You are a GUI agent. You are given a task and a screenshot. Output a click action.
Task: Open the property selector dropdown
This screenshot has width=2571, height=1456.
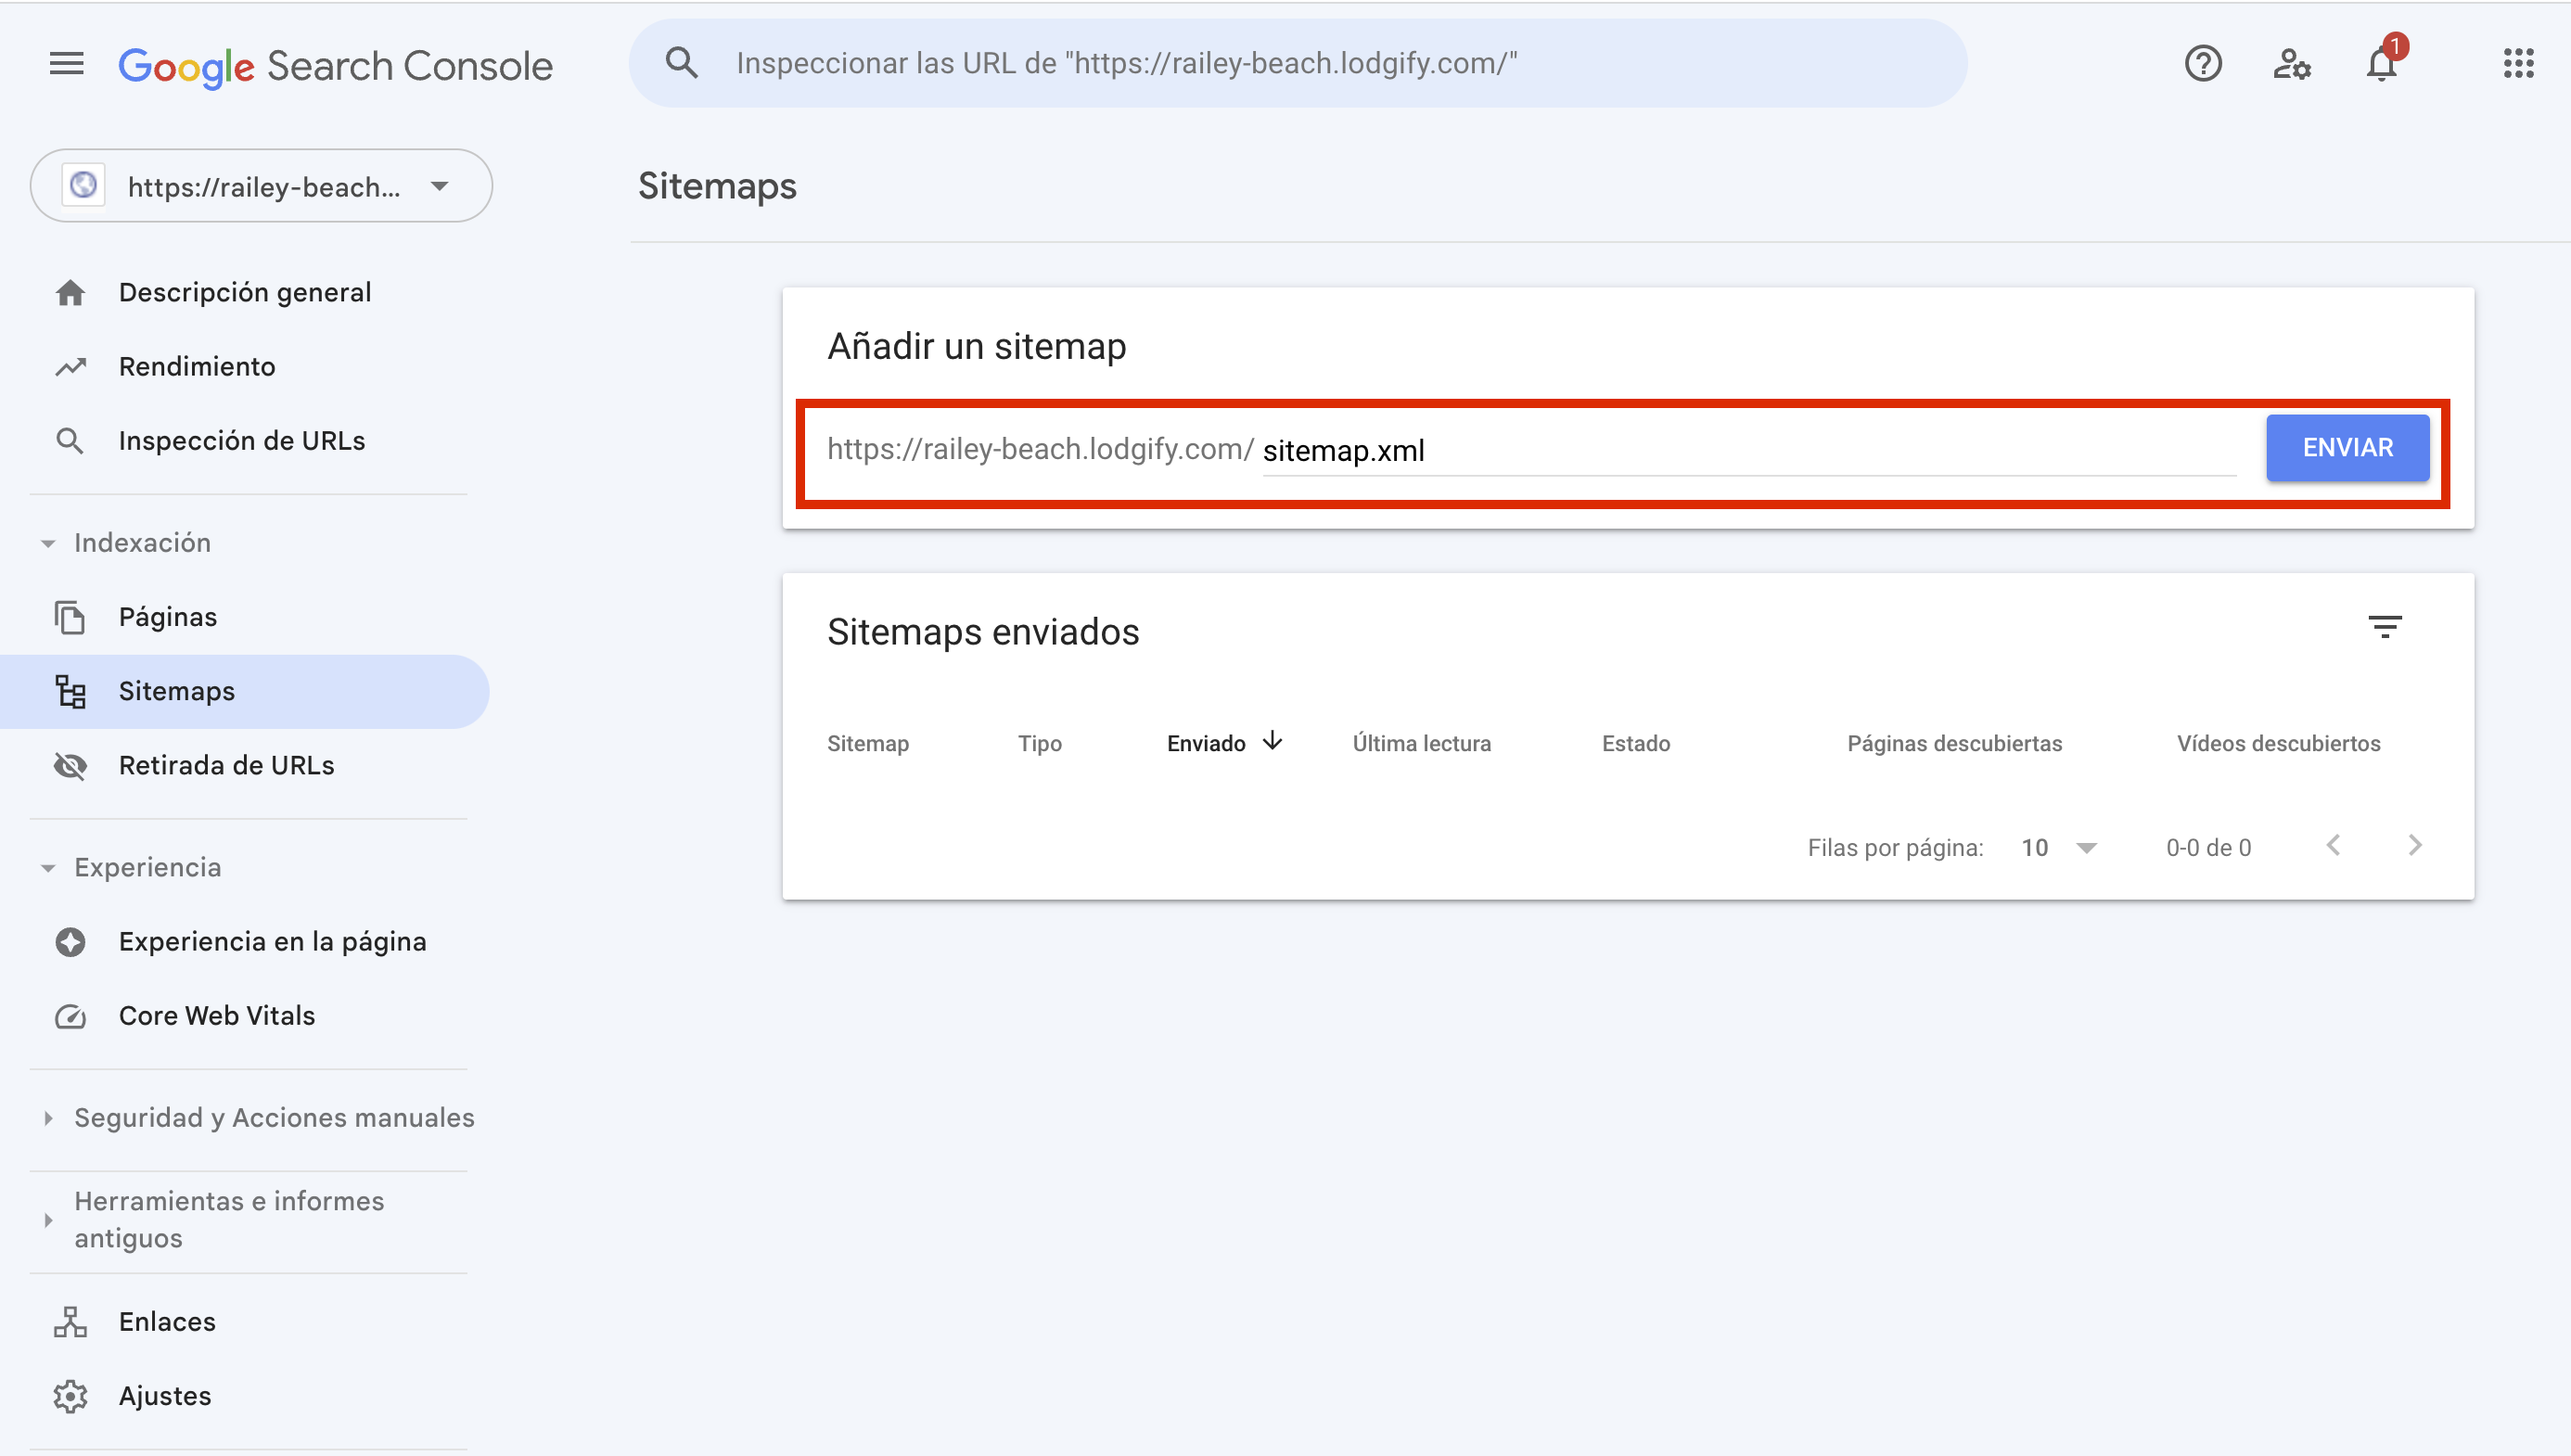[x=261, y=186]
